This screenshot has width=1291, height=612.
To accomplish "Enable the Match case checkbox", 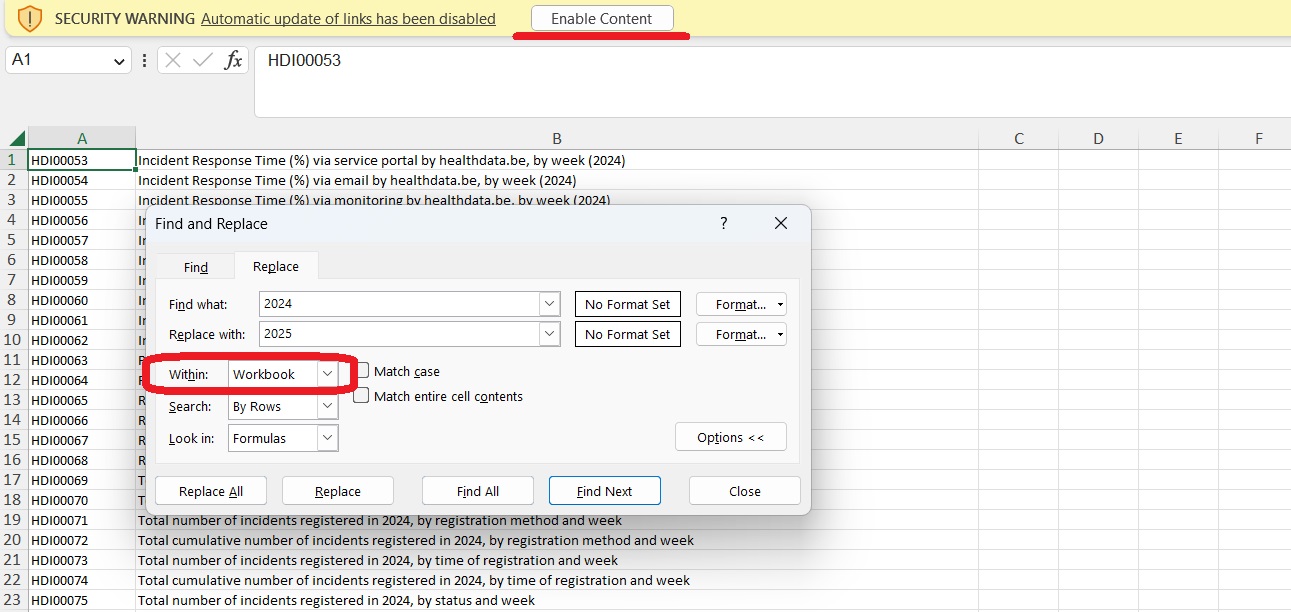I will (x=362, y=371).
